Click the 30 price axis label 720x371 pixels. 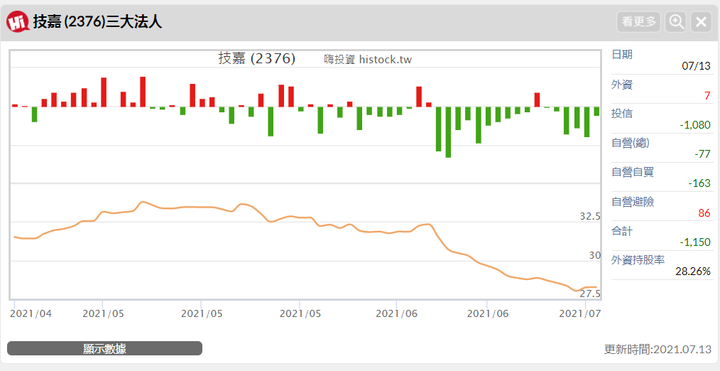coord(595,255)
